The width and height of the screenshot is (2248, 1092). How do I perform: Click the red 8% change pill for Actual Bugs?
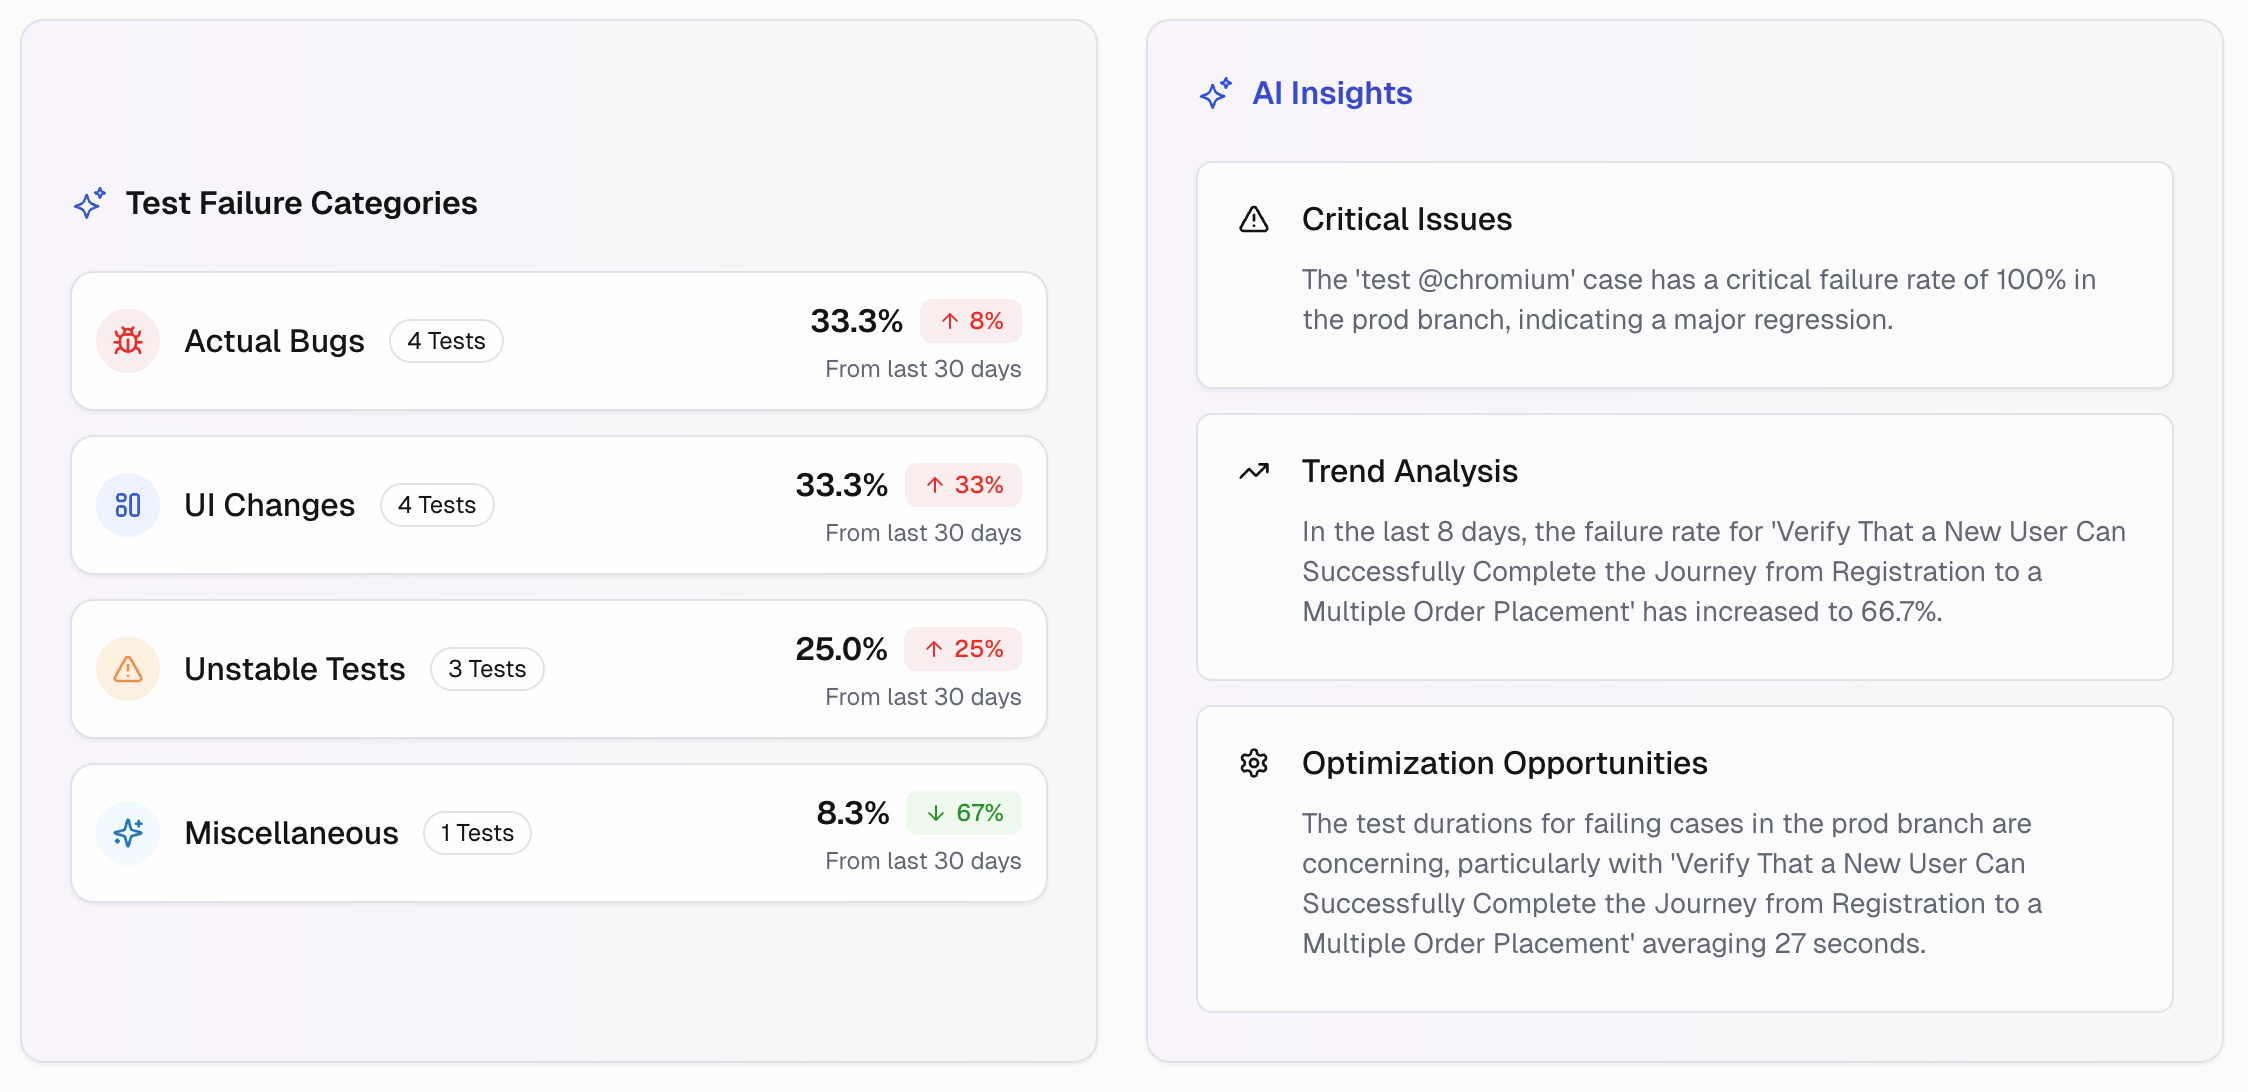point(971,321)
